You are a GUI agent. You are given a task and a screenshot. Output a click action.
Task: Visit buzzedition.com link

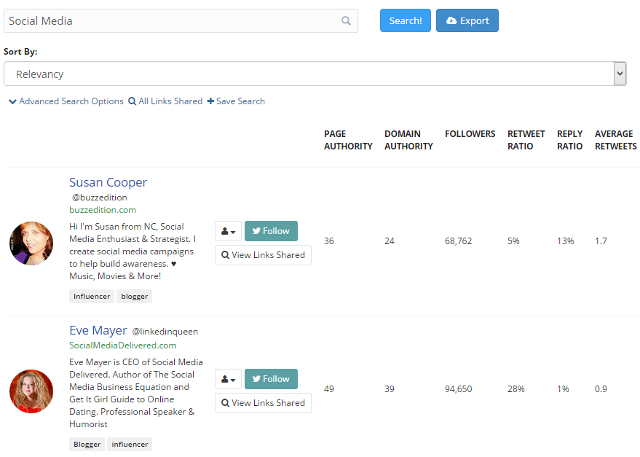pos(103,210)
